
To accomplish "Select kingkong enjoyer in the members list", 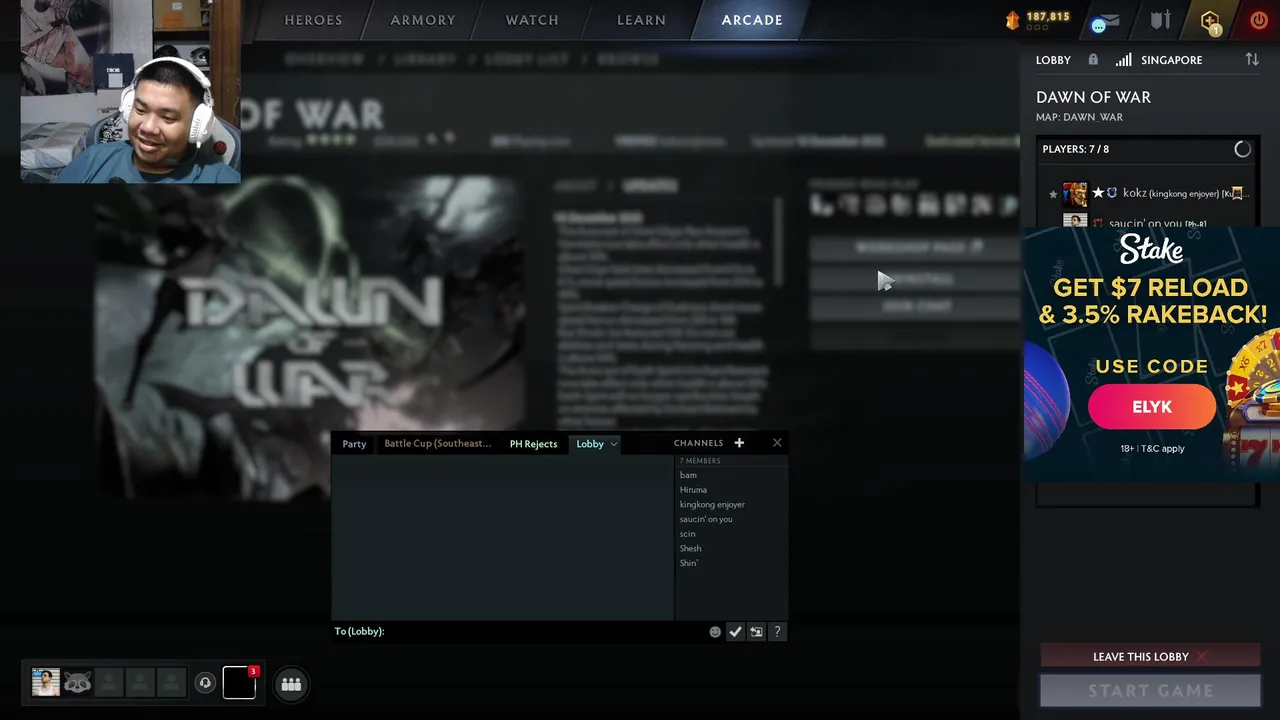I will (x=712, y=505).
